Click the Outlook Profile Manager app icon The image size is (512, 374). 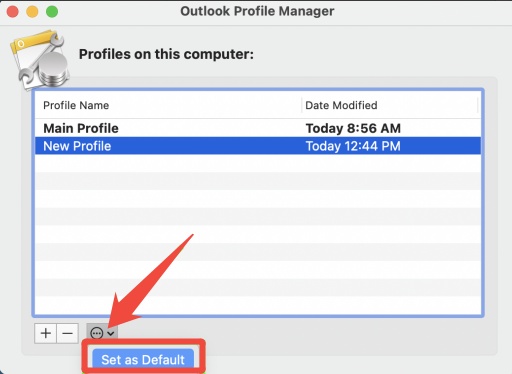40,60
